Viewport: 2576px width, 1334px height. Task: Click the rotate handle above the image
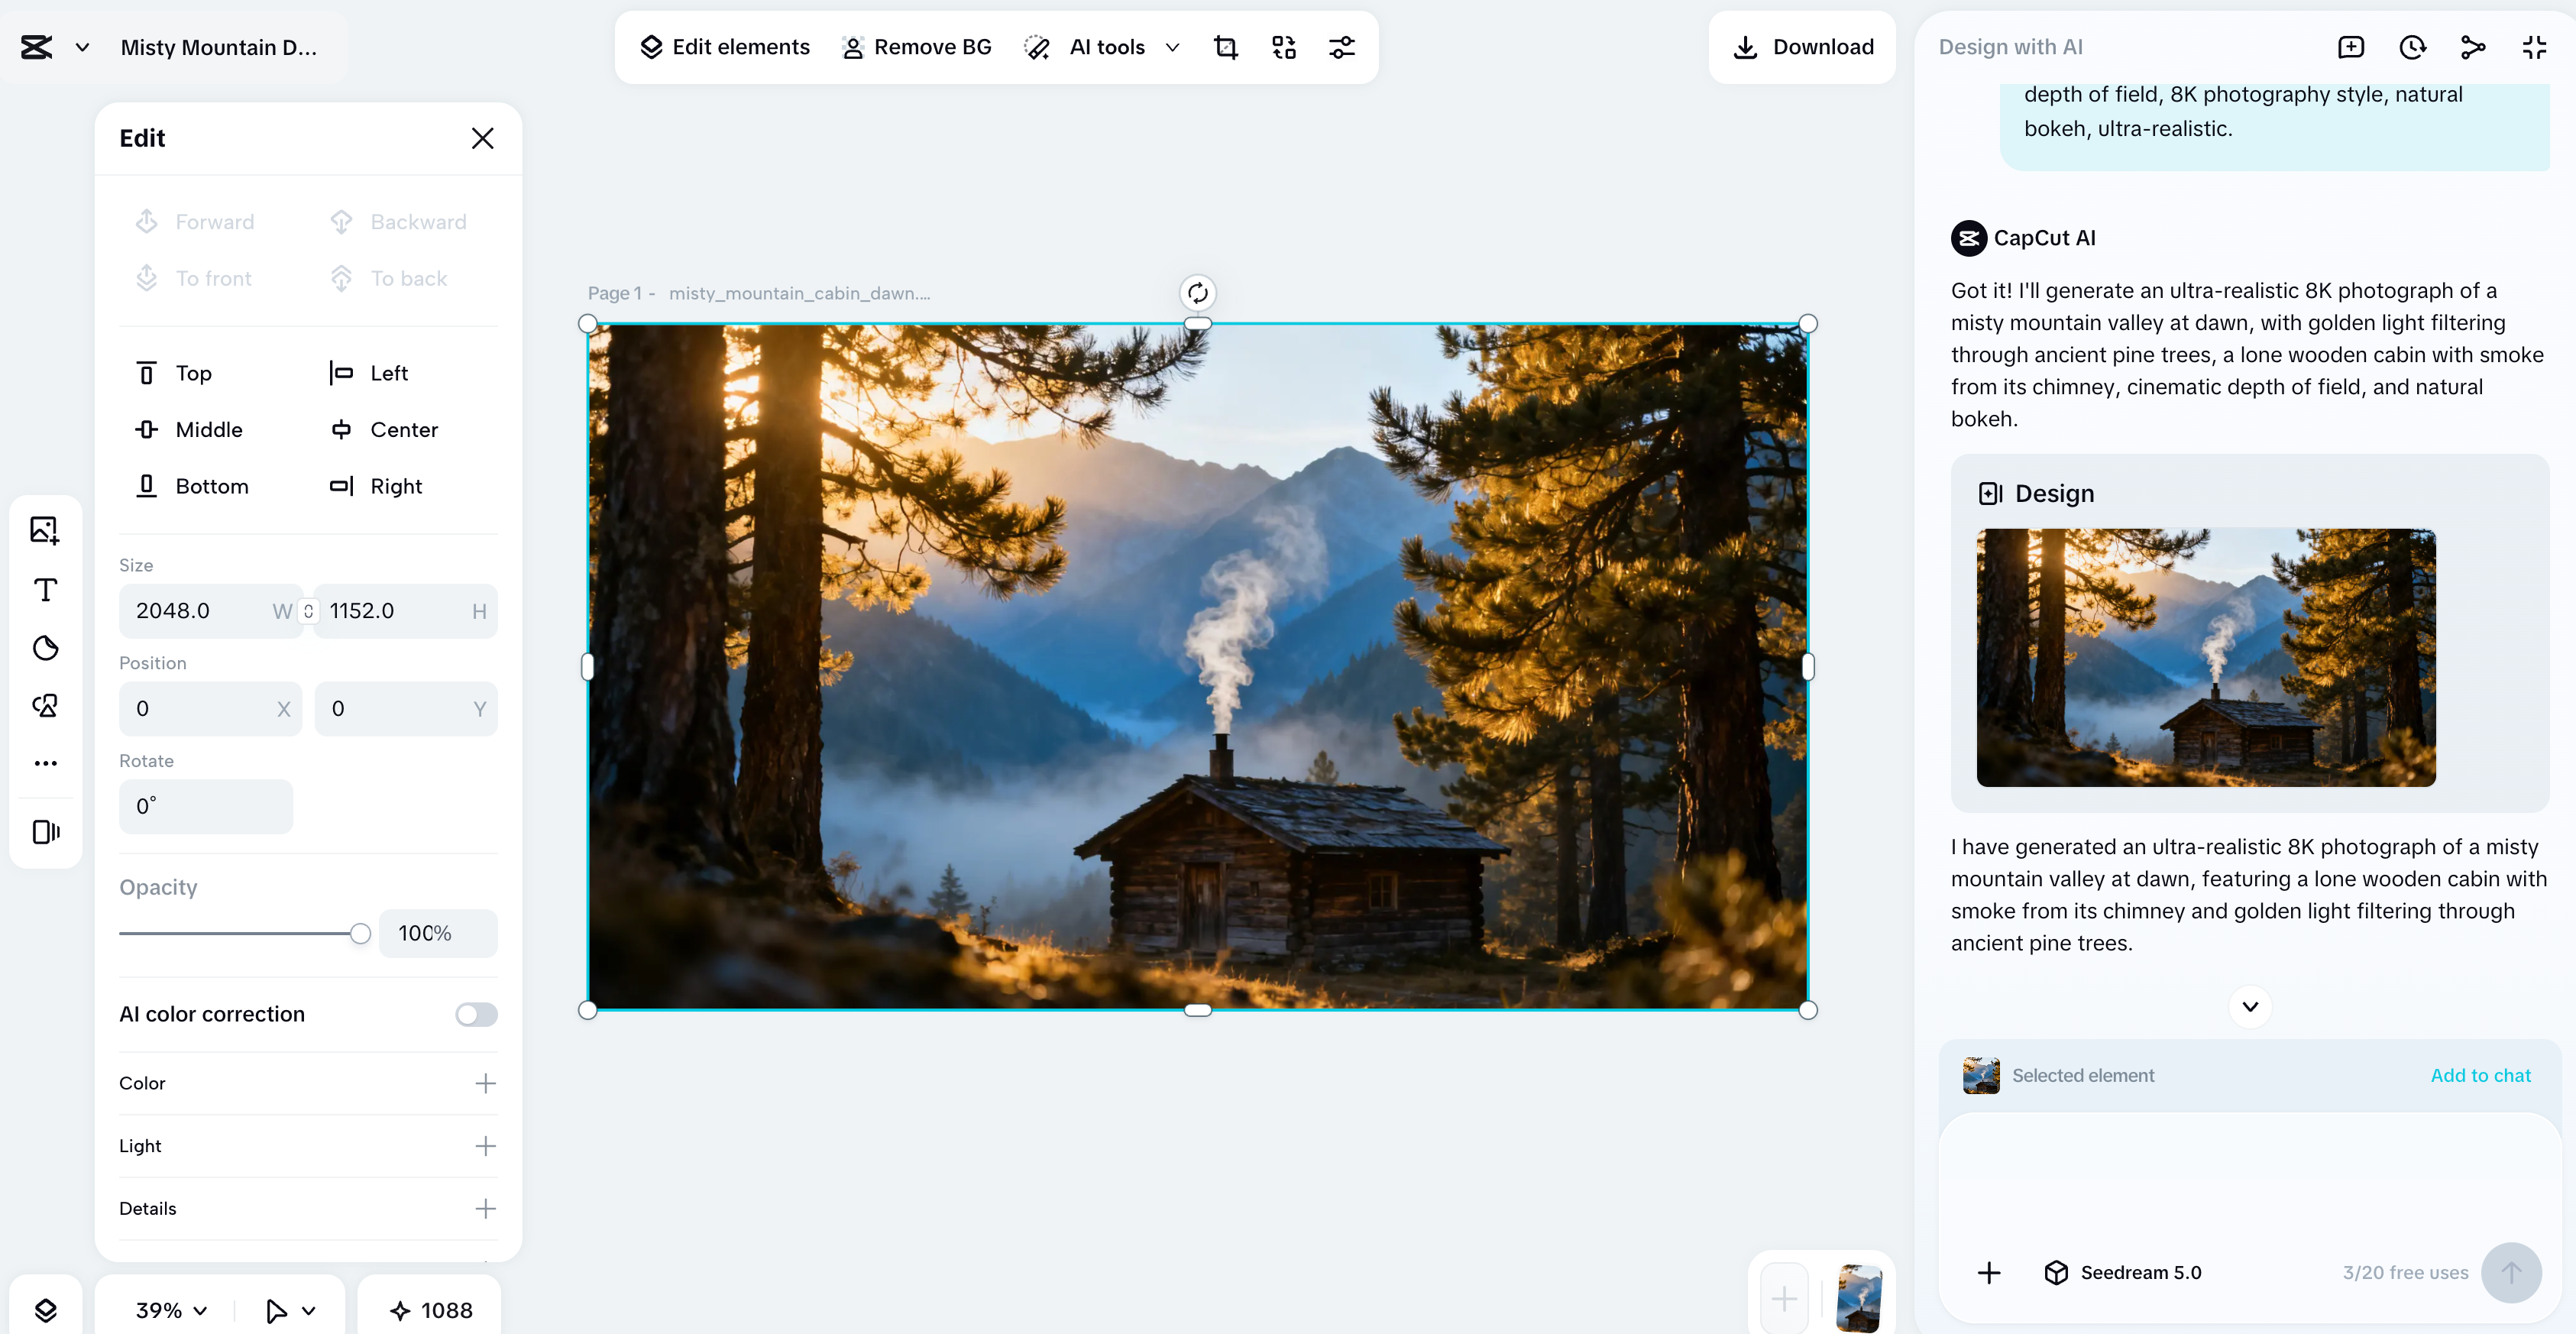1198,292
